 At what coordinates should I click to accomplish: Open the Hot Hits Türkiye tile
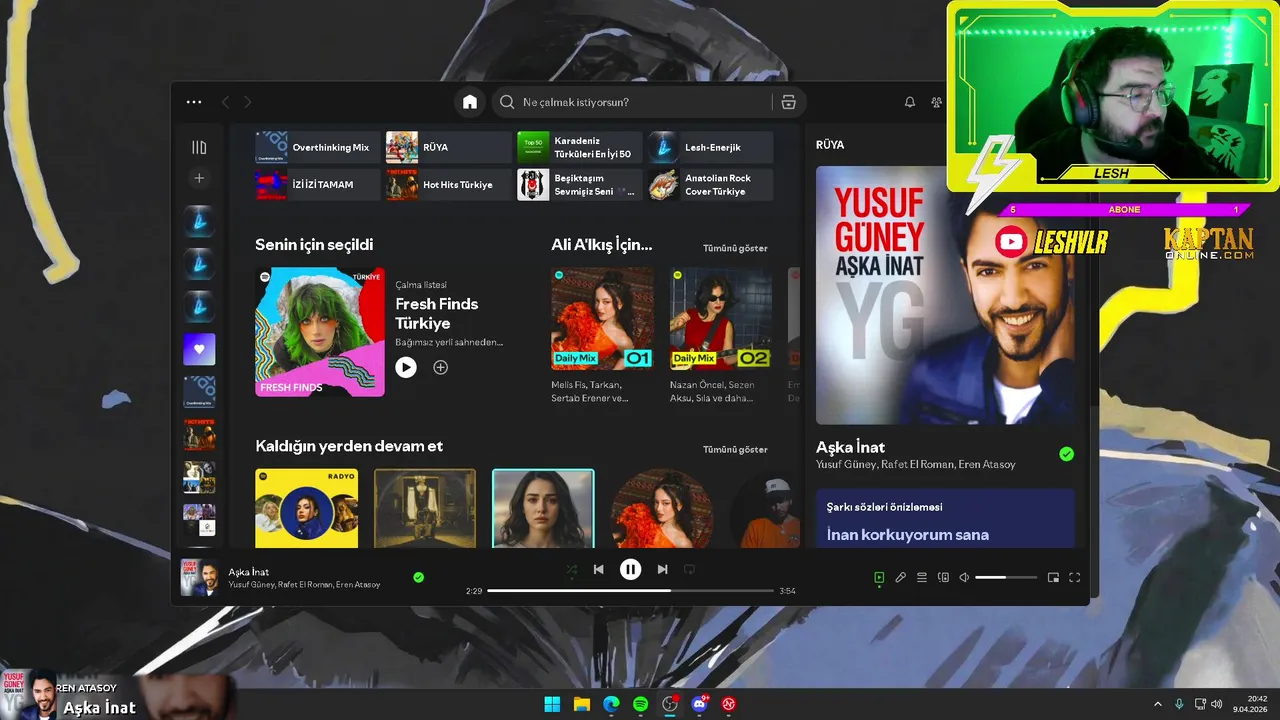pos(449,185)
